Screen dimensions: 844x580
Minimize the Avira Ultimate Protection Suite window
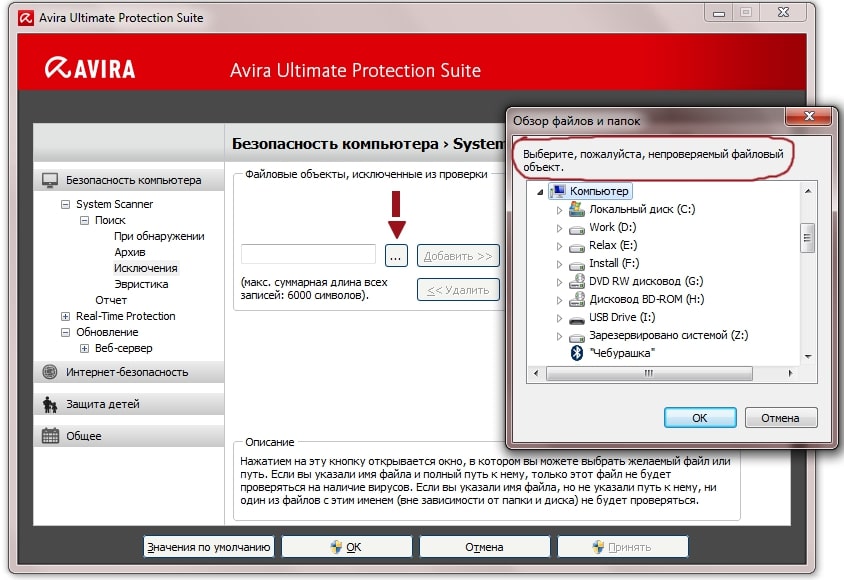coord(719,13)
